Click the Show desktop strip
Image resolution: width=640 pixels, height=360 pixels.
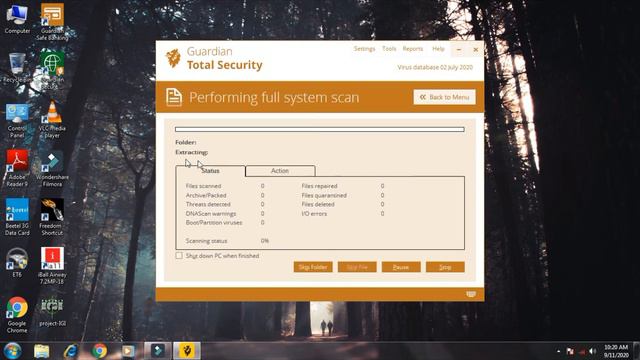[x=637, y=351]
